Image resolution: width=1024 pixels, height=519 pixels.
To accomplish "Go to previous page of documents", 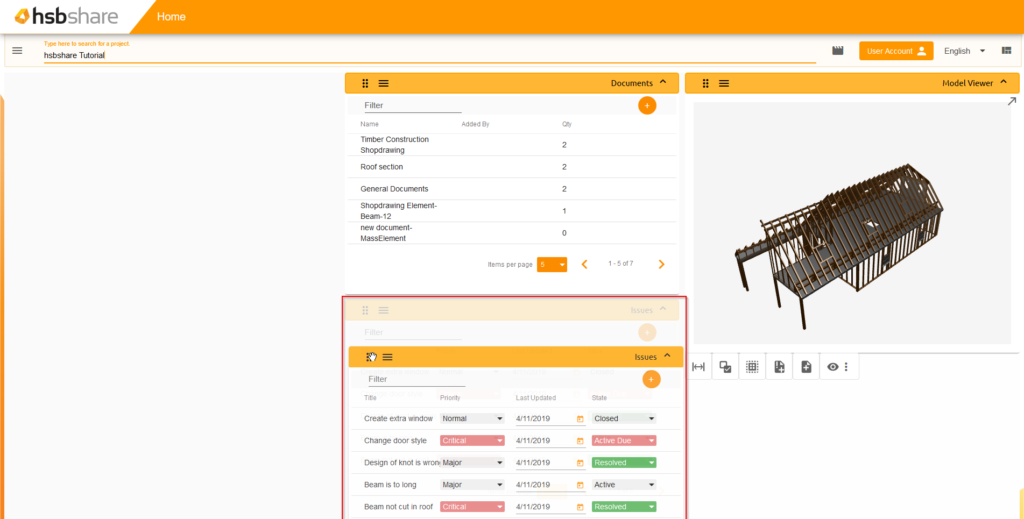I will pyautogui.click(x=584, y=264).
